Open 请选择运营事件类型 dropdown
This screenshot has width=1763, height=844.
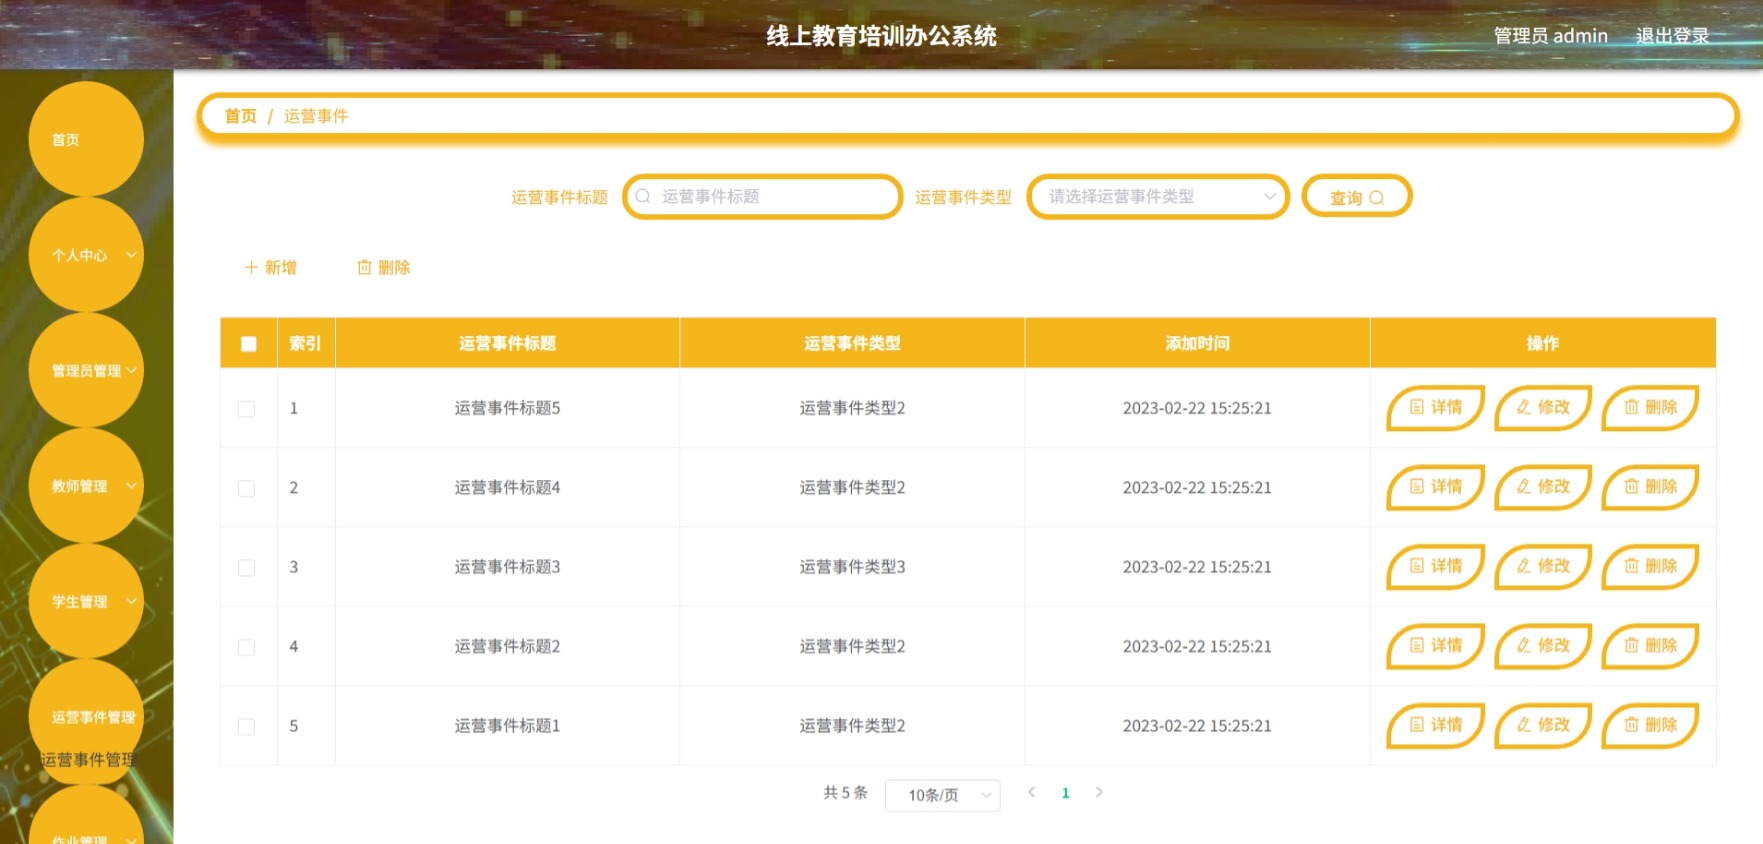pos(1158,197)
